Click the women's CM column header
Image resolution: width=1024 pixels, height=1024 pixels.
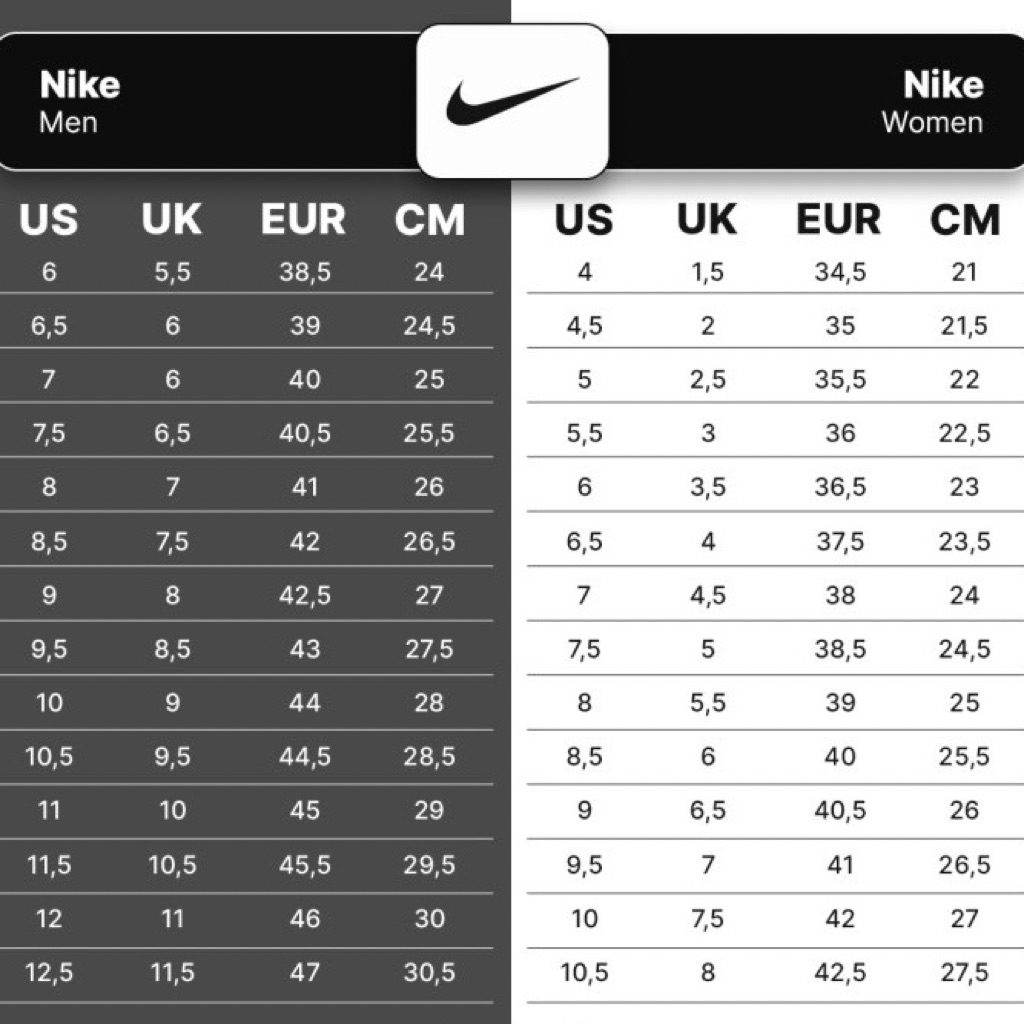point(964,220)
